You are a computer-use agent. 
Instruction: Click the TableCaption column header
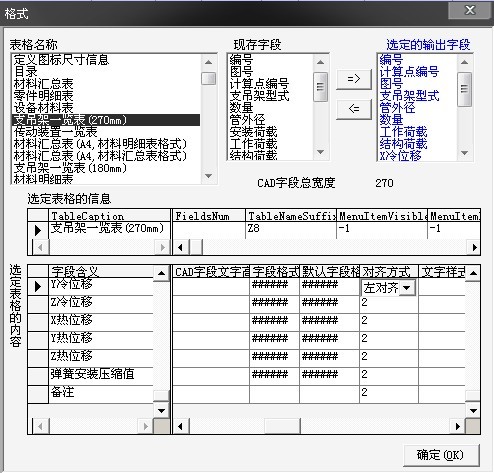click(109, 216)
